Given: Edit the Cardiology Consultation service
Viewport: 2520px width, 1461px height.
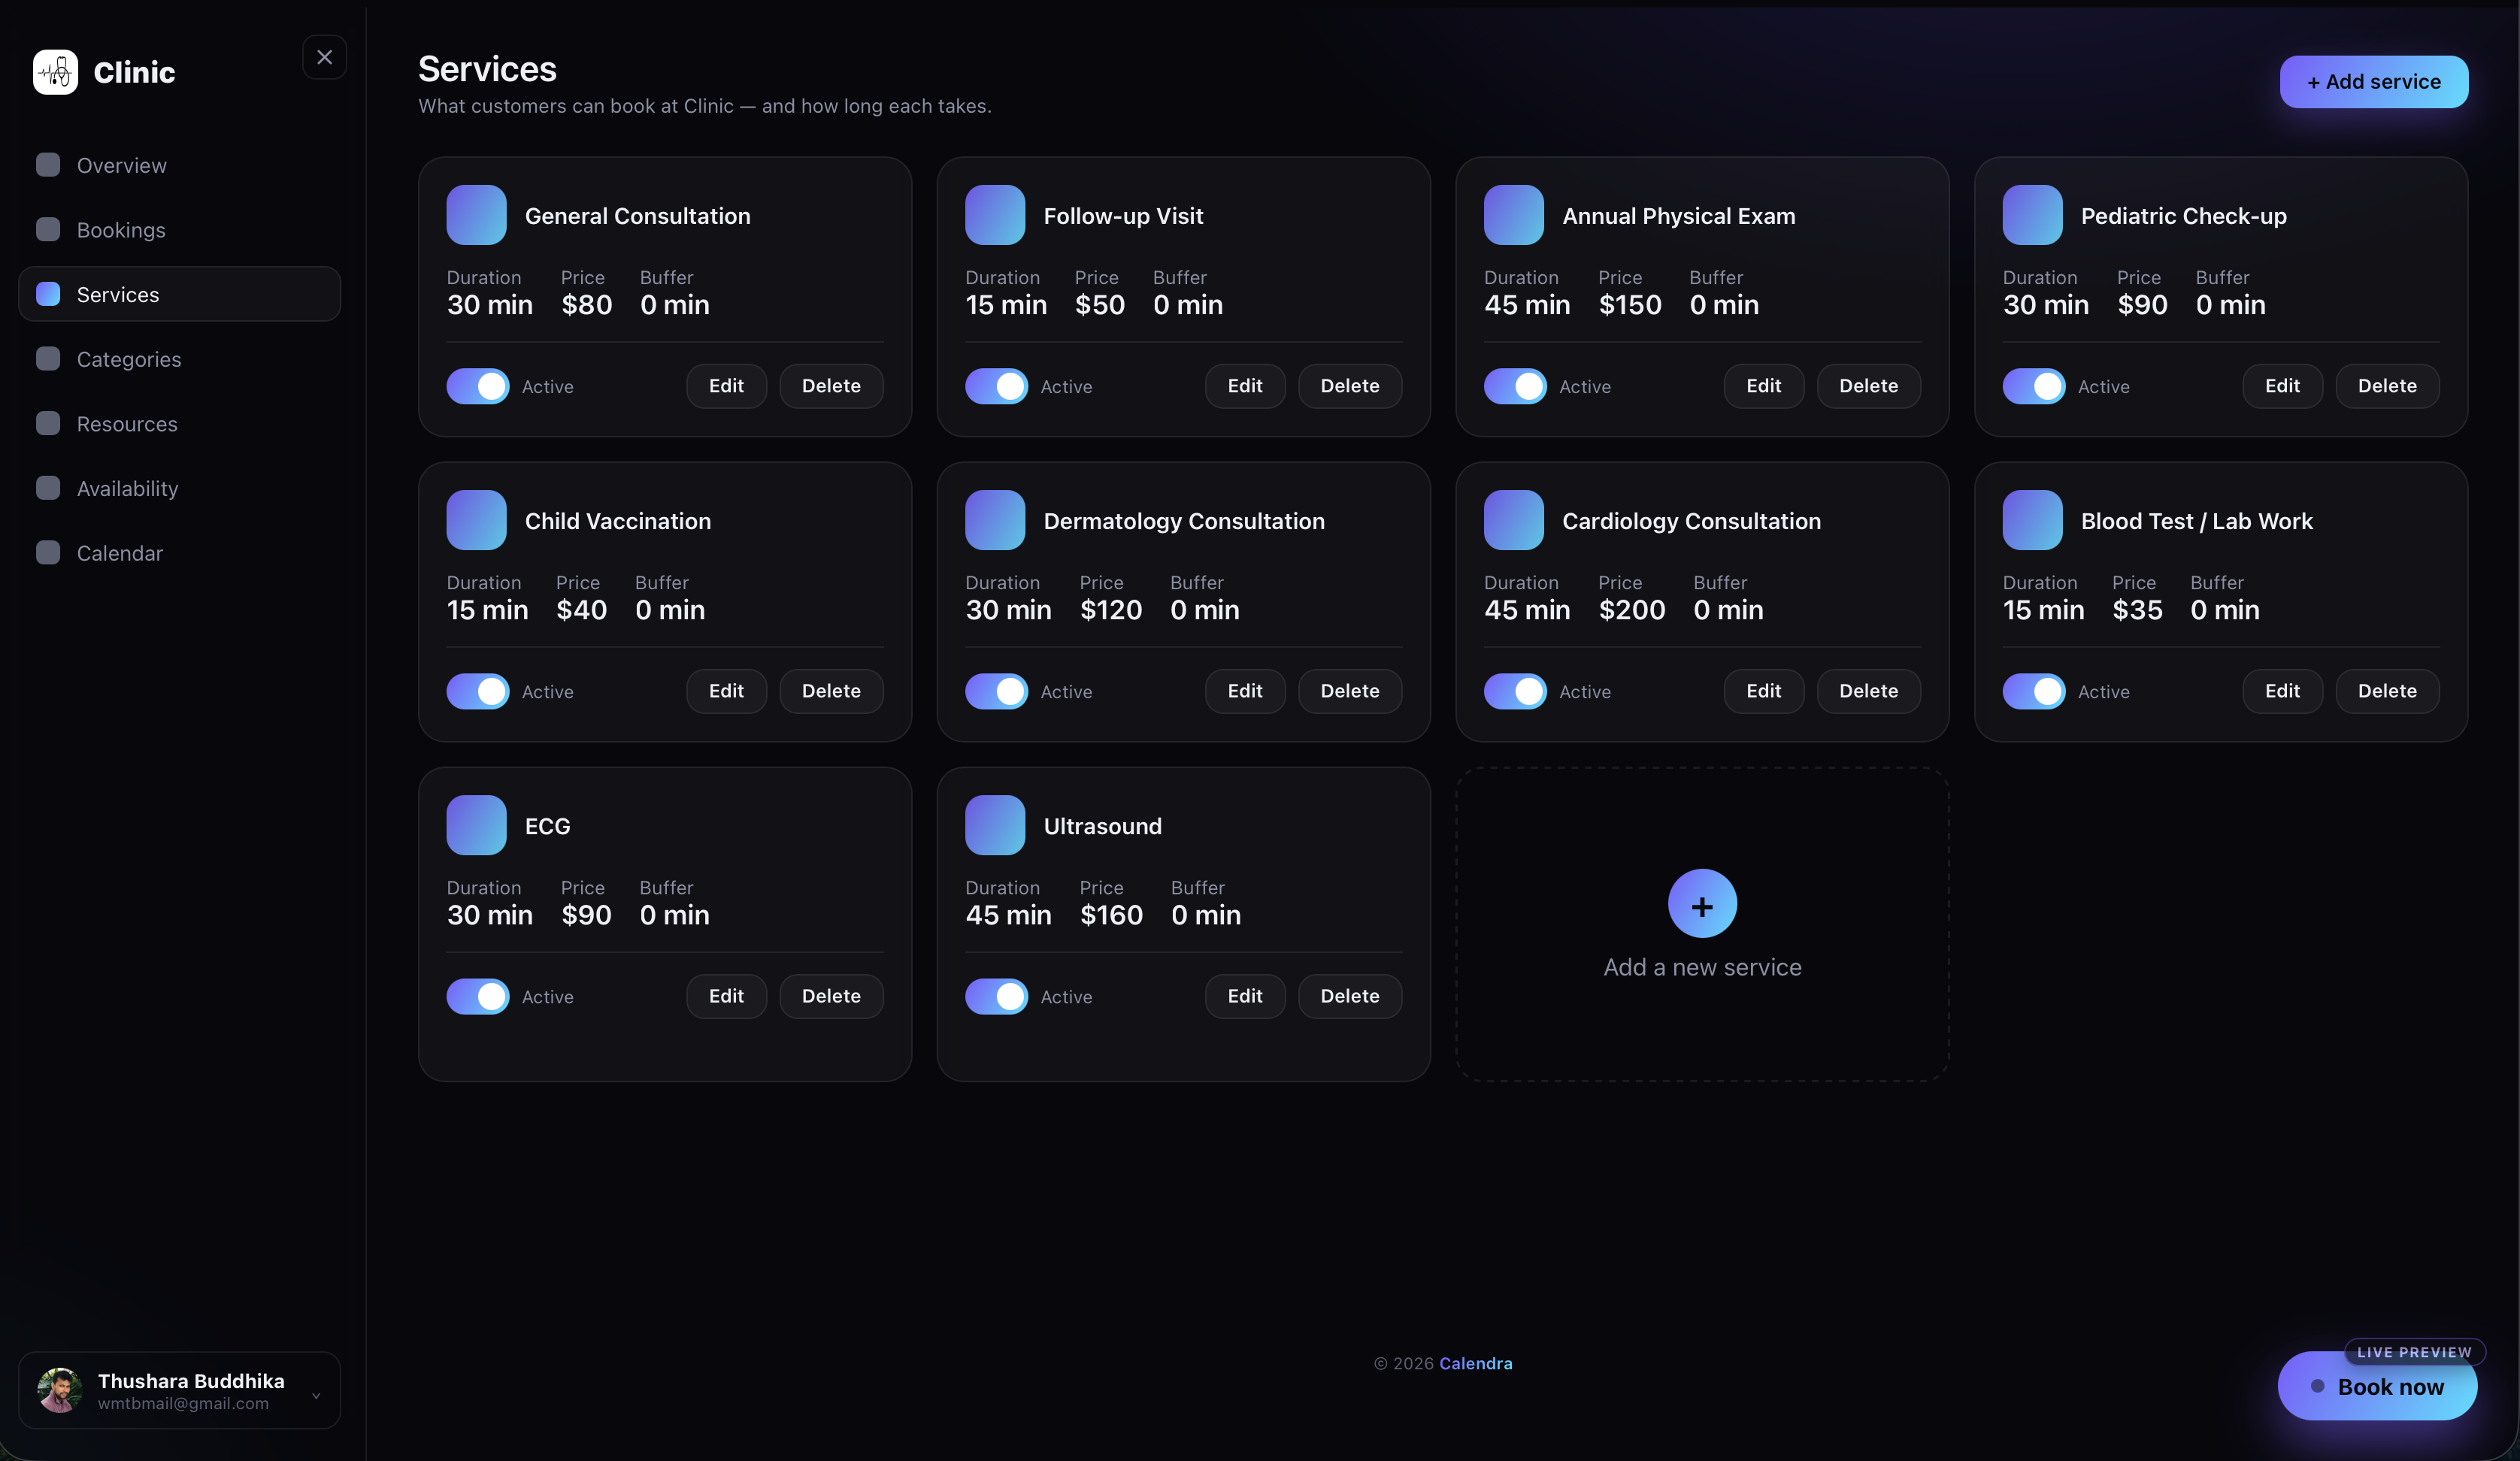Looking at the screenshot, I should (1763, 691).
